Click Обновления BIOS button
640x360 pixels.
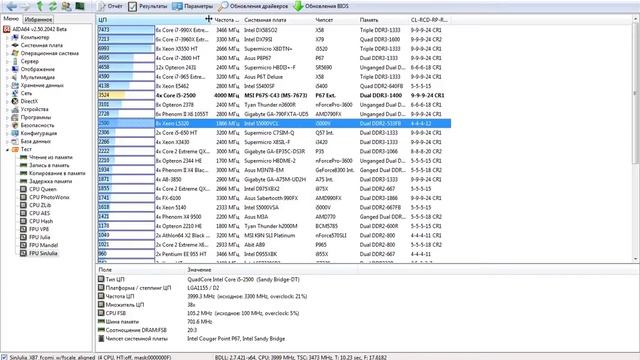click(x=321, y=6)
